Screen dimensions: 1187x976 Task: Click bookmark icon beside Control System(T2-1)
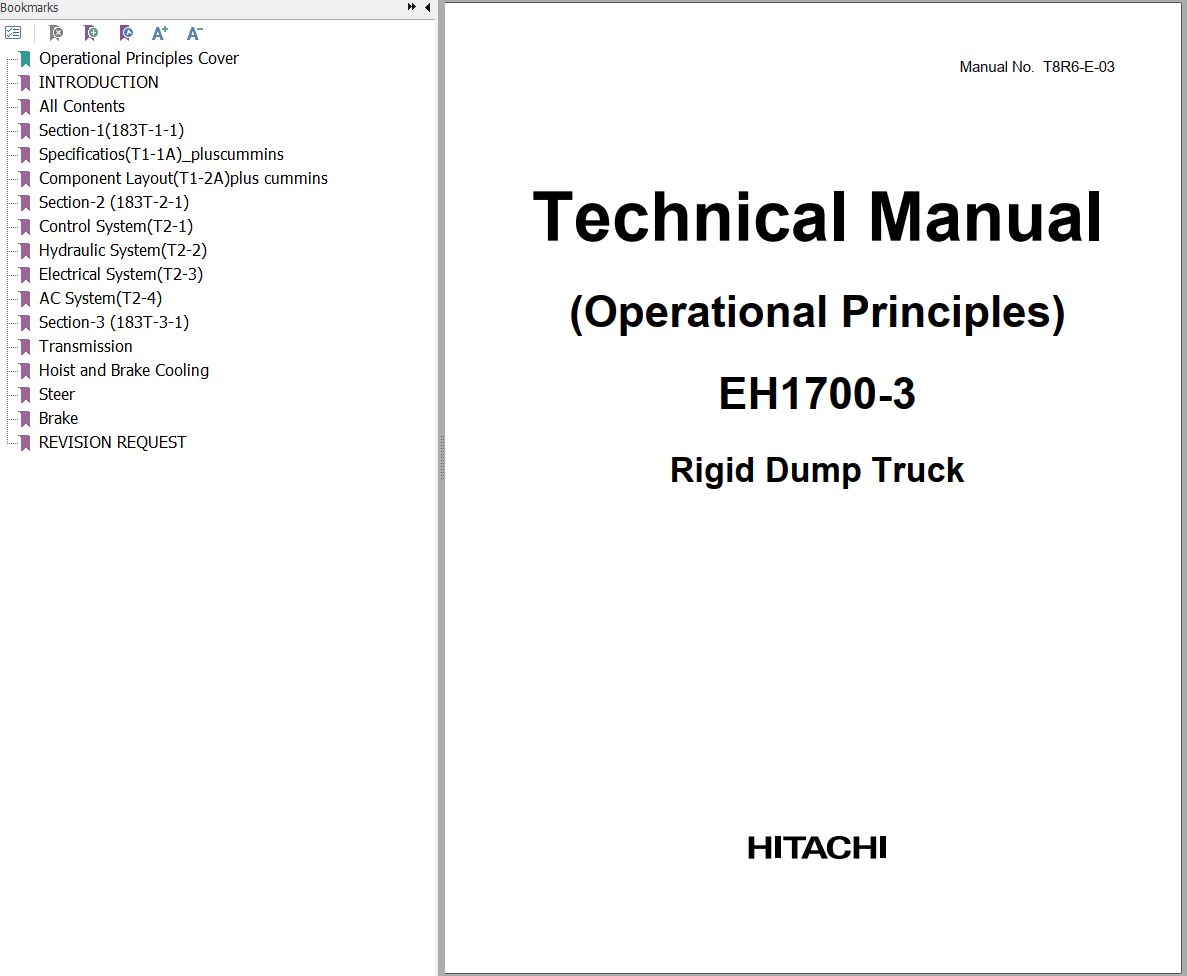[x=25, y=227]
